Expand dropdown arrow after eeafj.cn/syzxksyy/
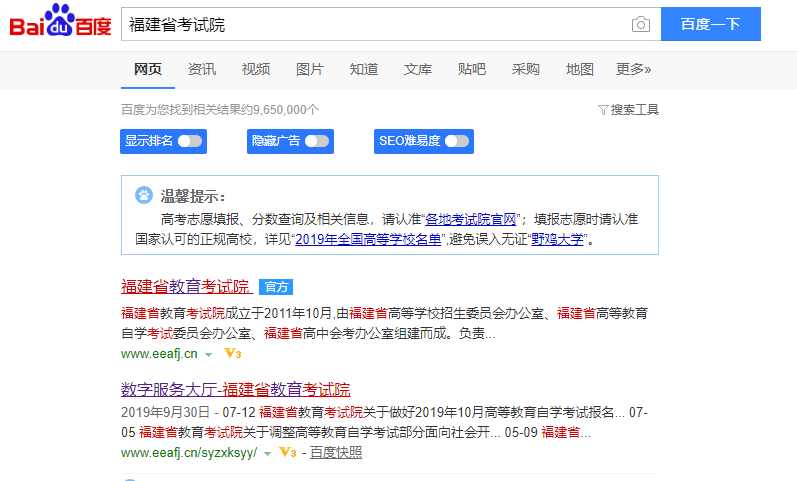 pyautogui.click(x=267, y=454)
